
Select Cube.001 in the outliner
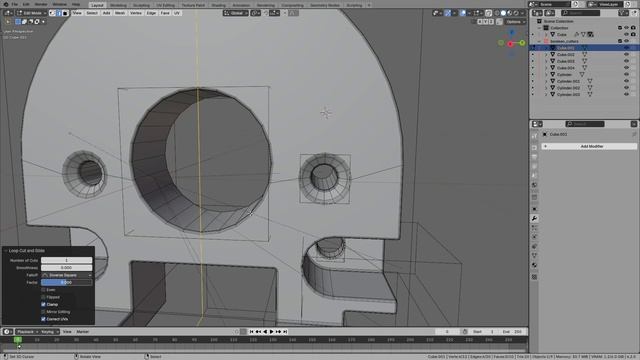coord(565,48)
